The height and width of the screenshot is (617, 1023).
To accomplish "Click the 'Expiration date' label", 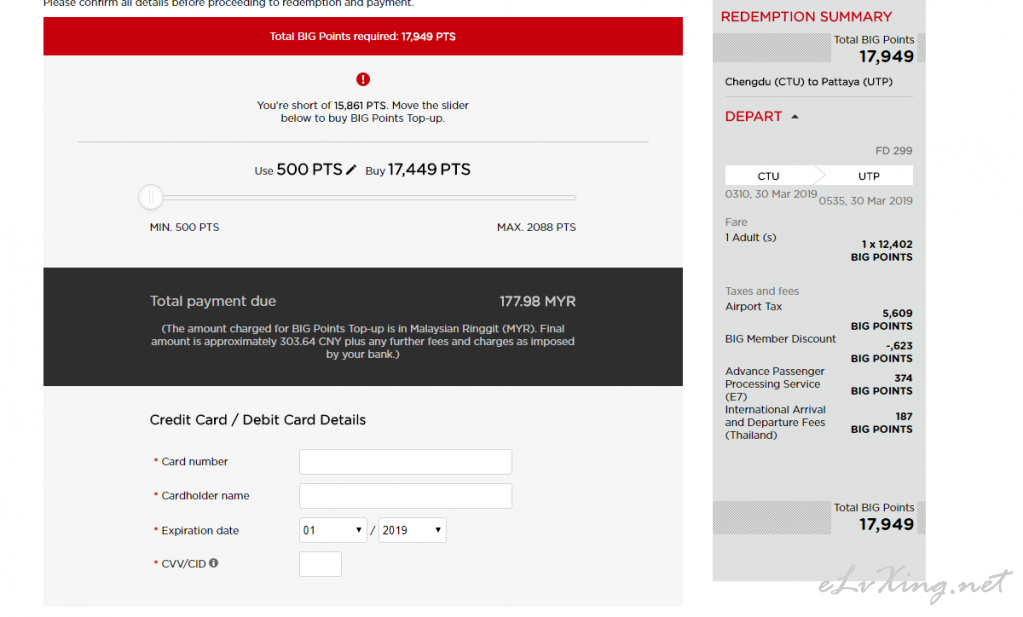I will (x=200, y=530).
